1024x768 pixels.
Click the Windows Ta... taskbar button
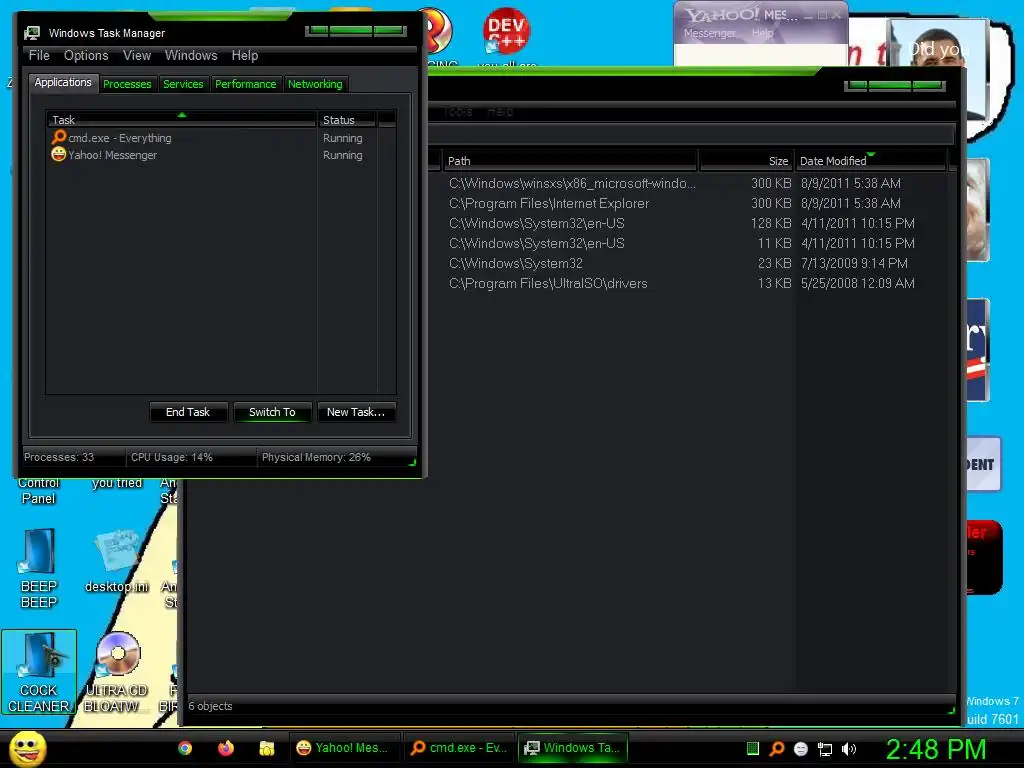[x=573, y=748]
